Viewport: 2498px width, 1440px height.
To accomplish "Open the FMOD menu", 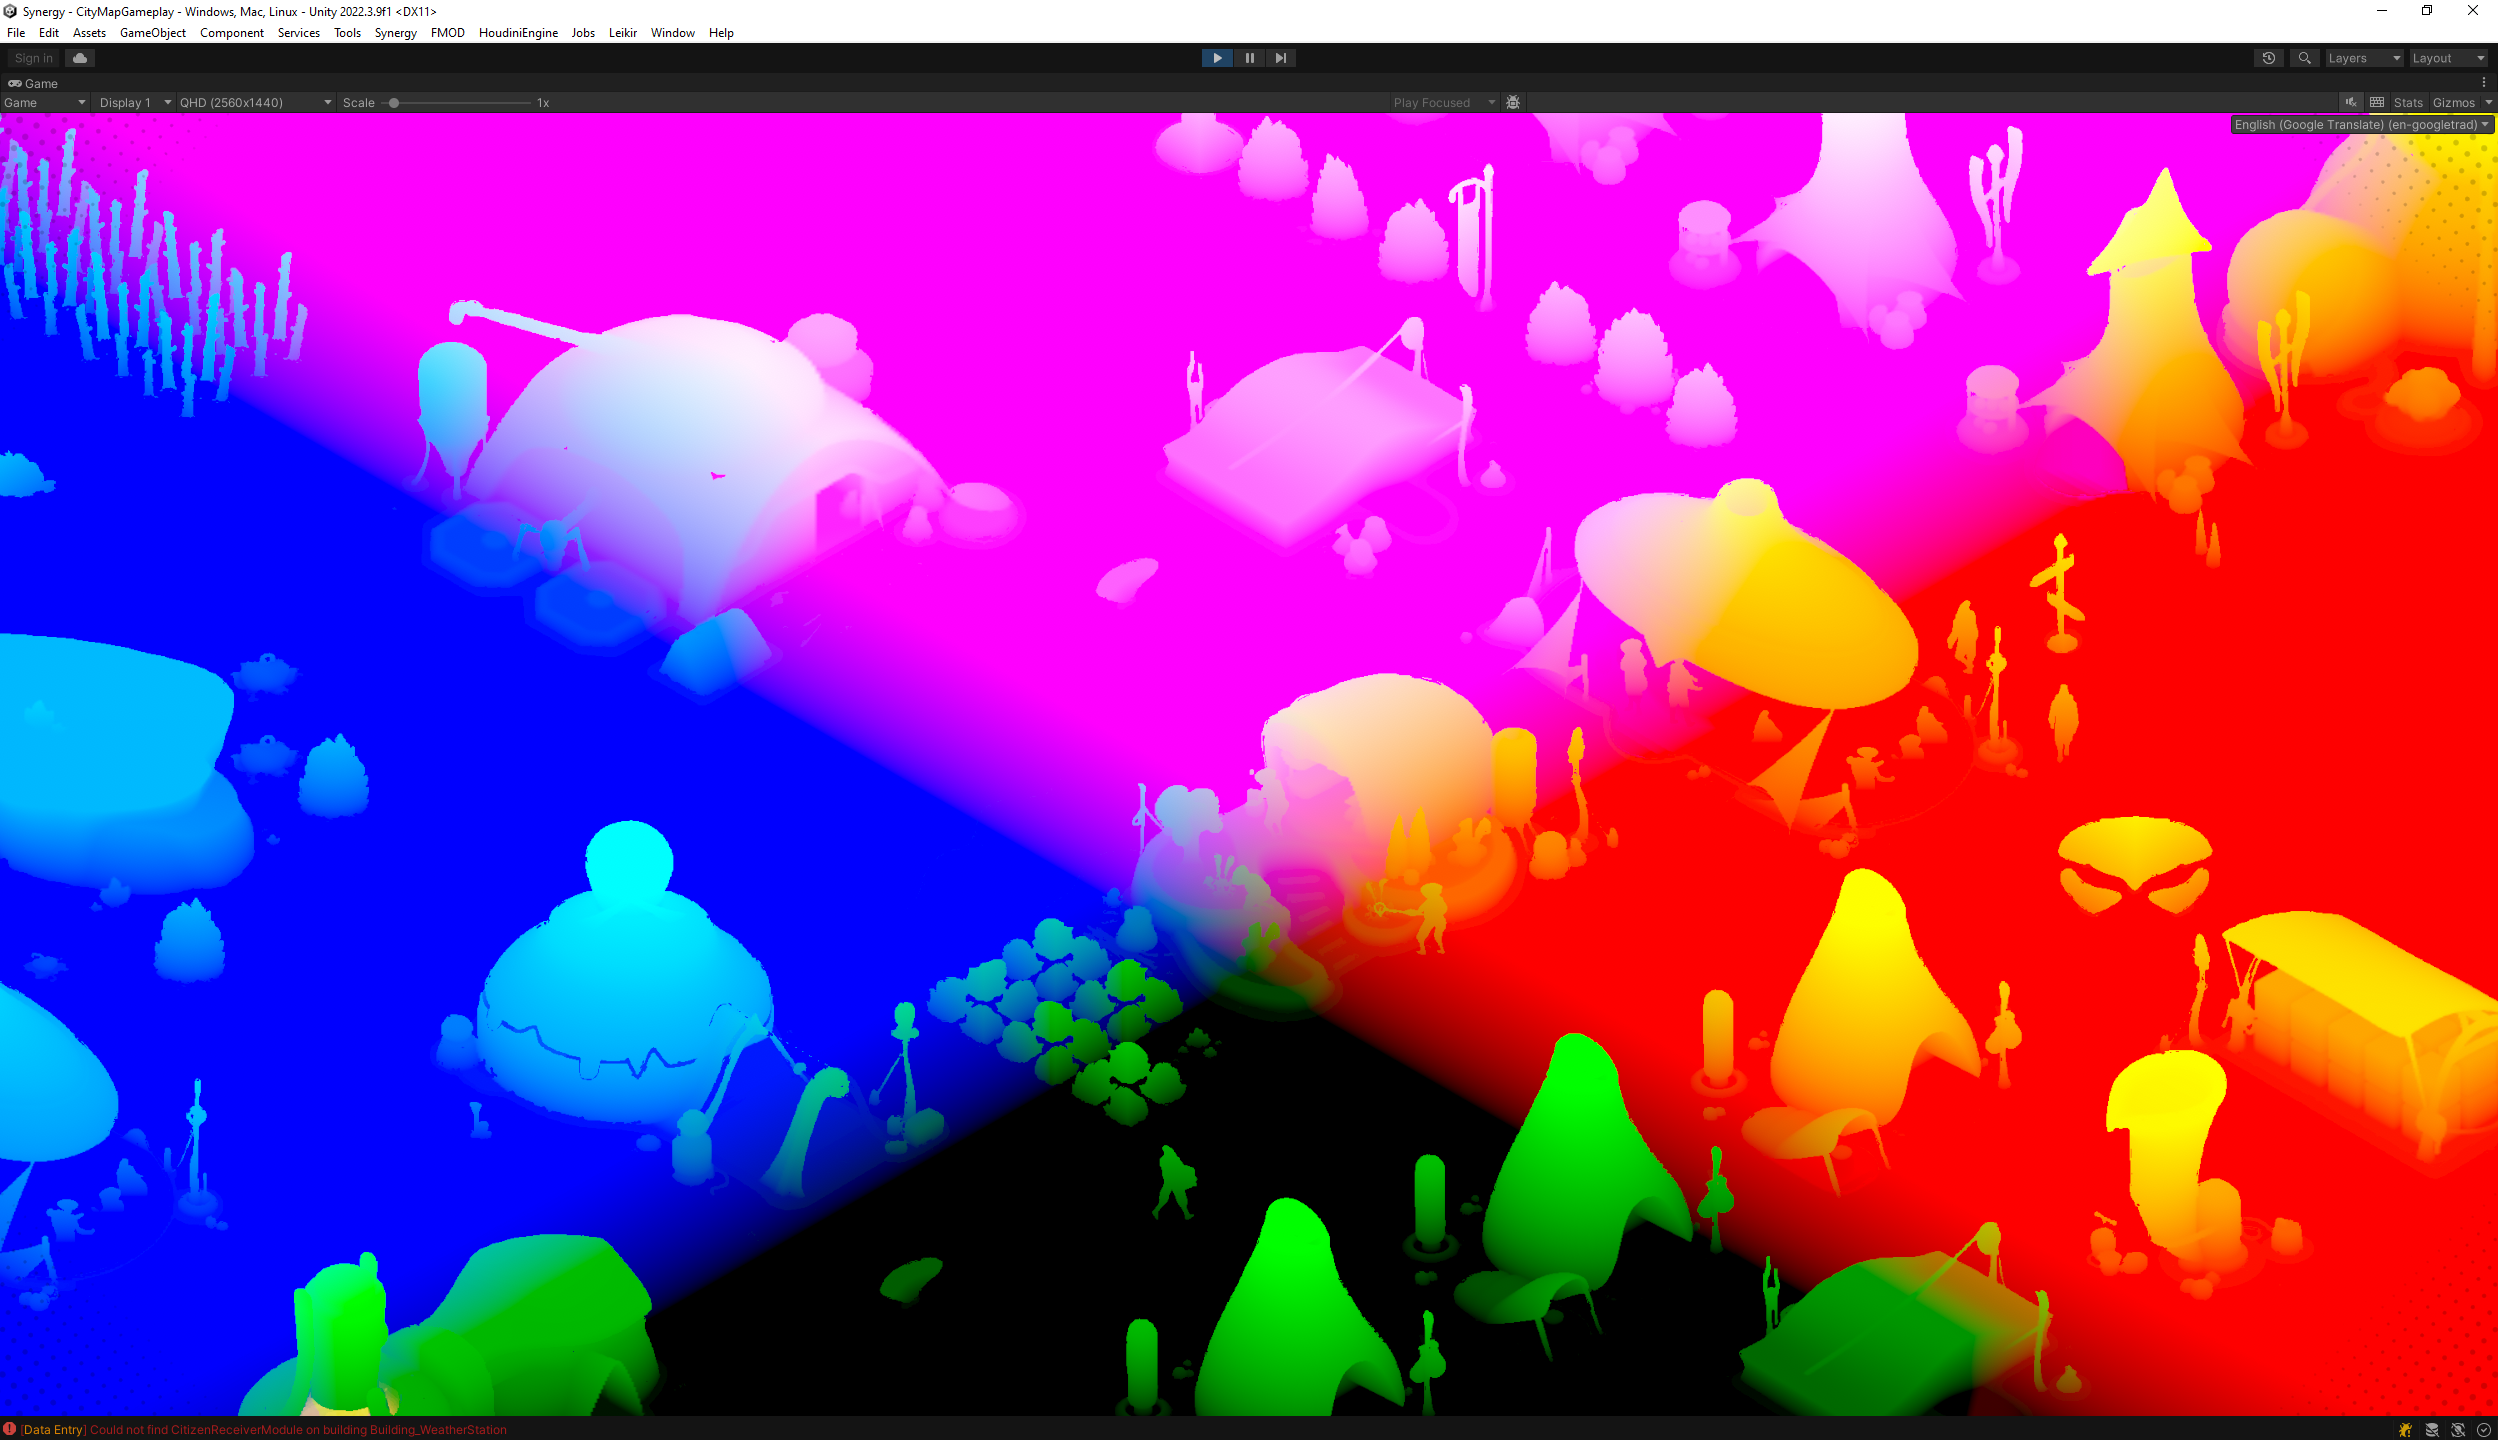I will pyautogui.click(x=447, y=33).
